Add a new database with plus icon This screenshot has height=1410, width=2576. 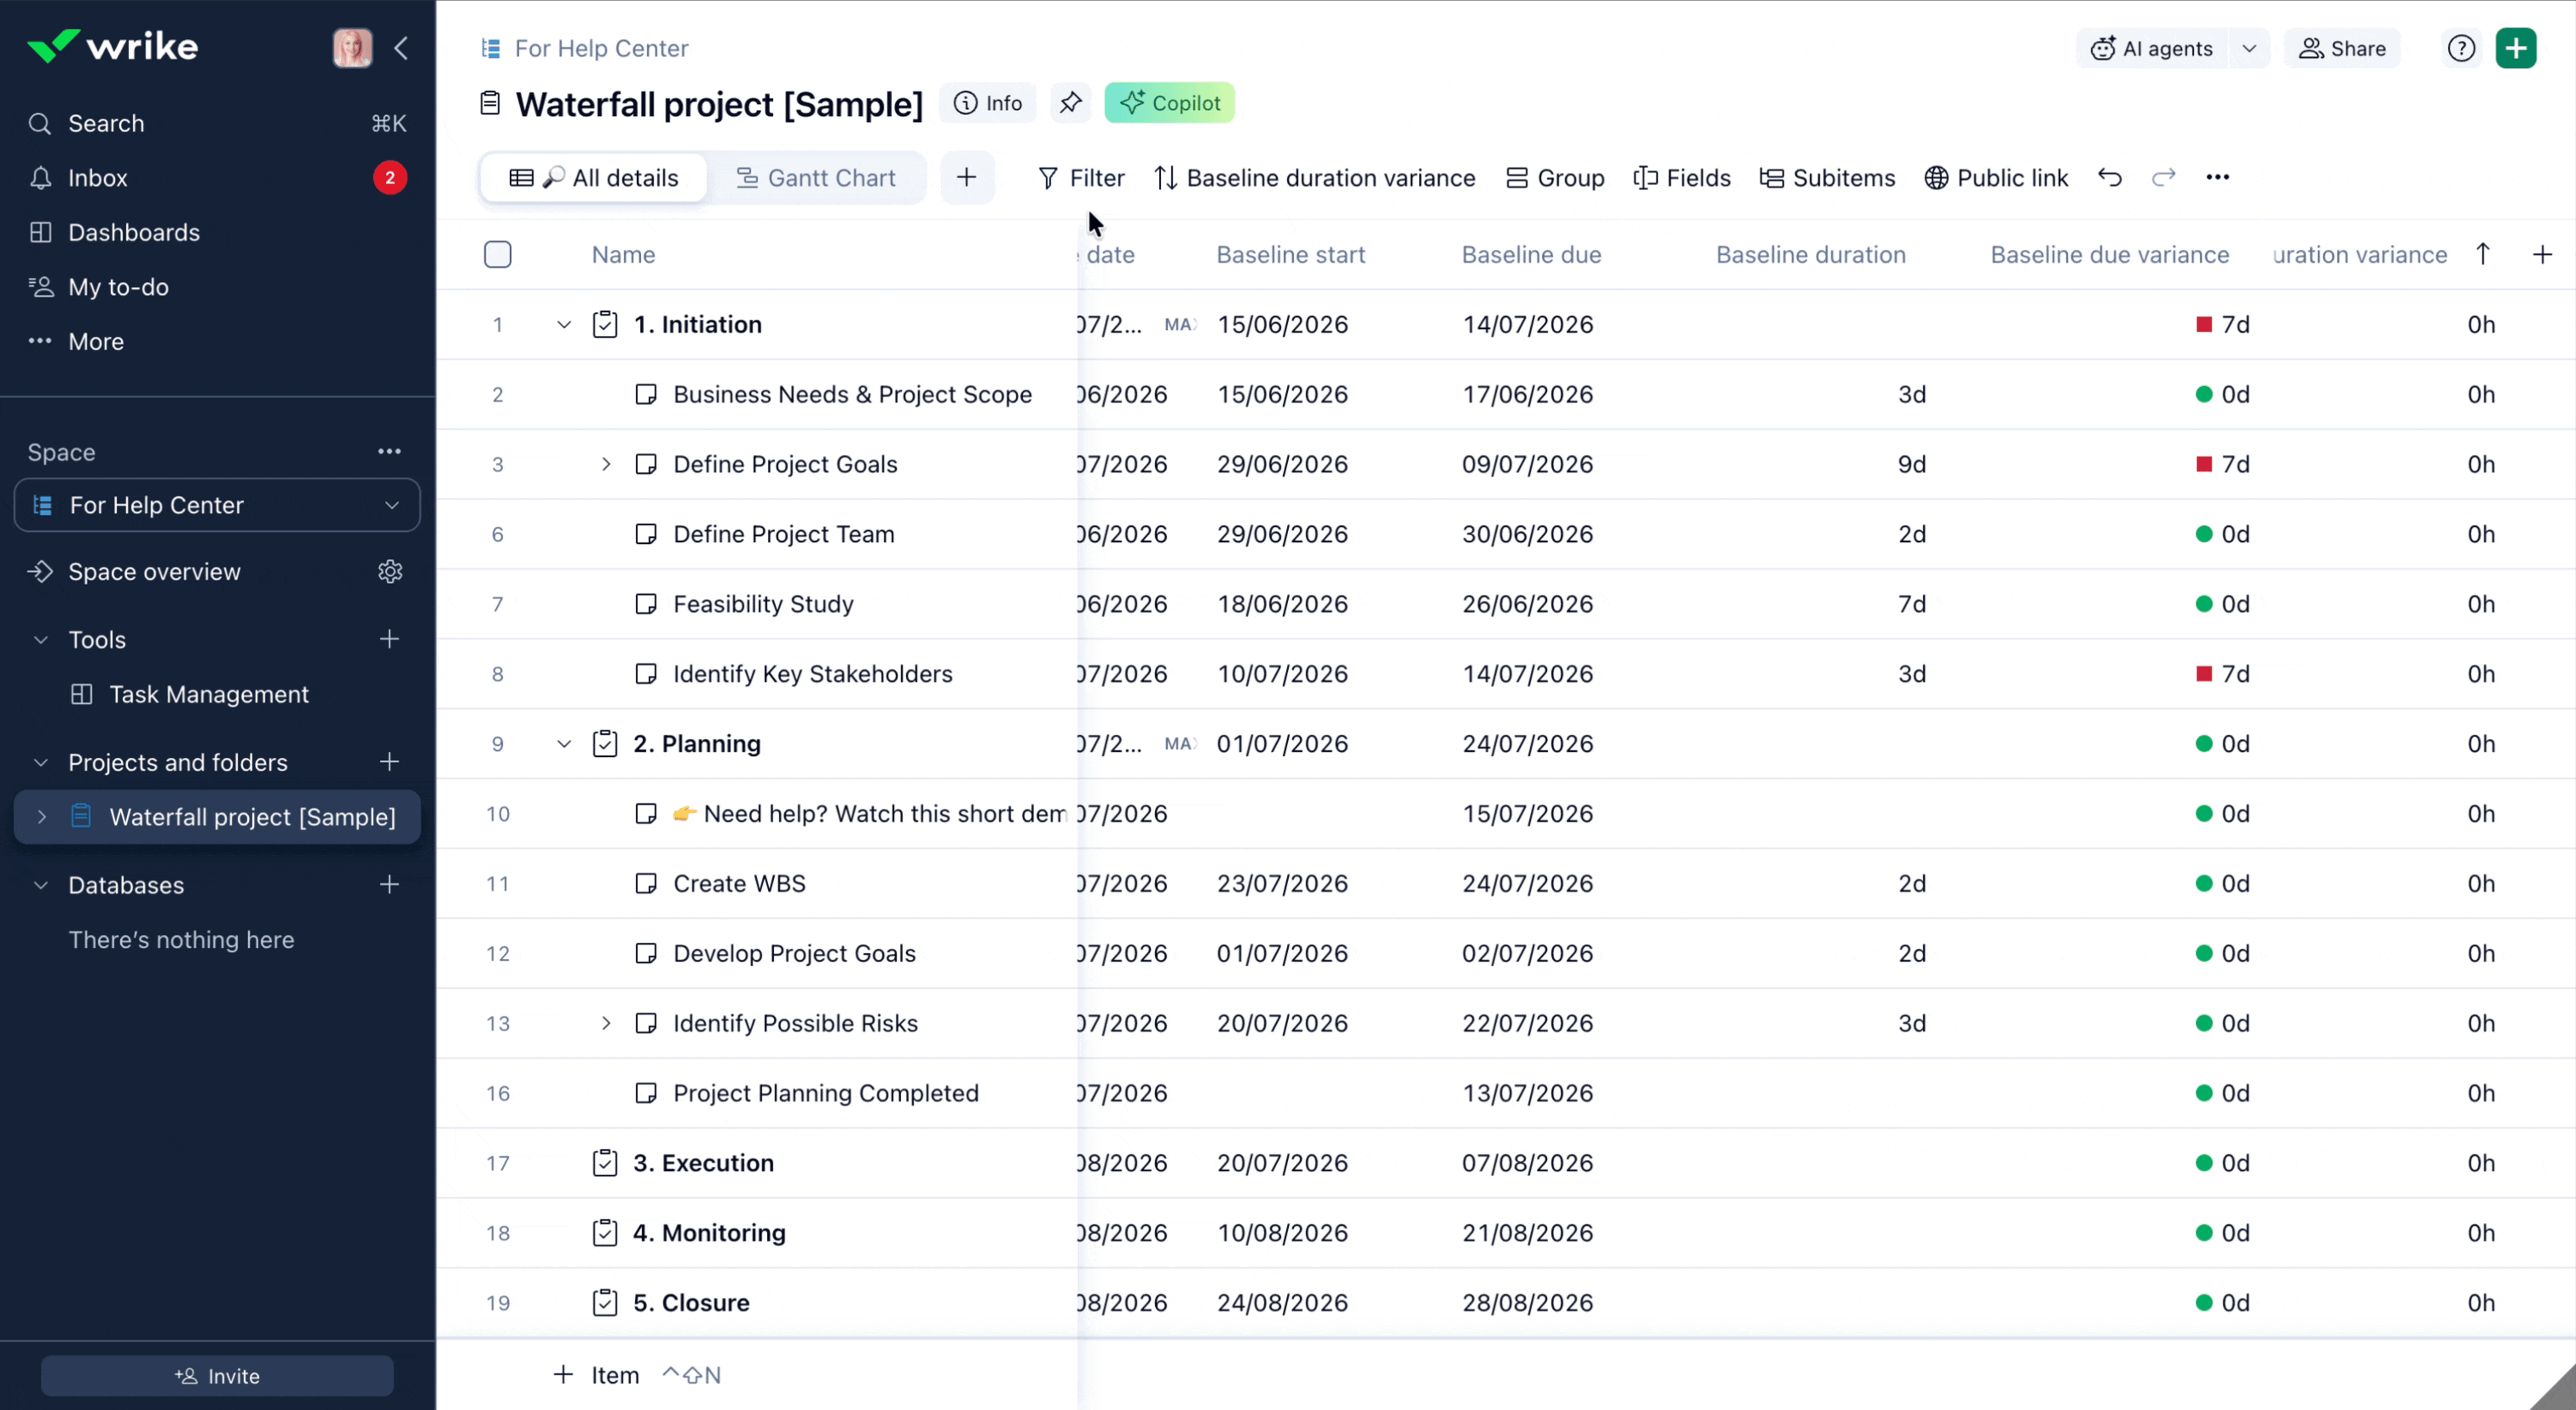tap(390, 885)
